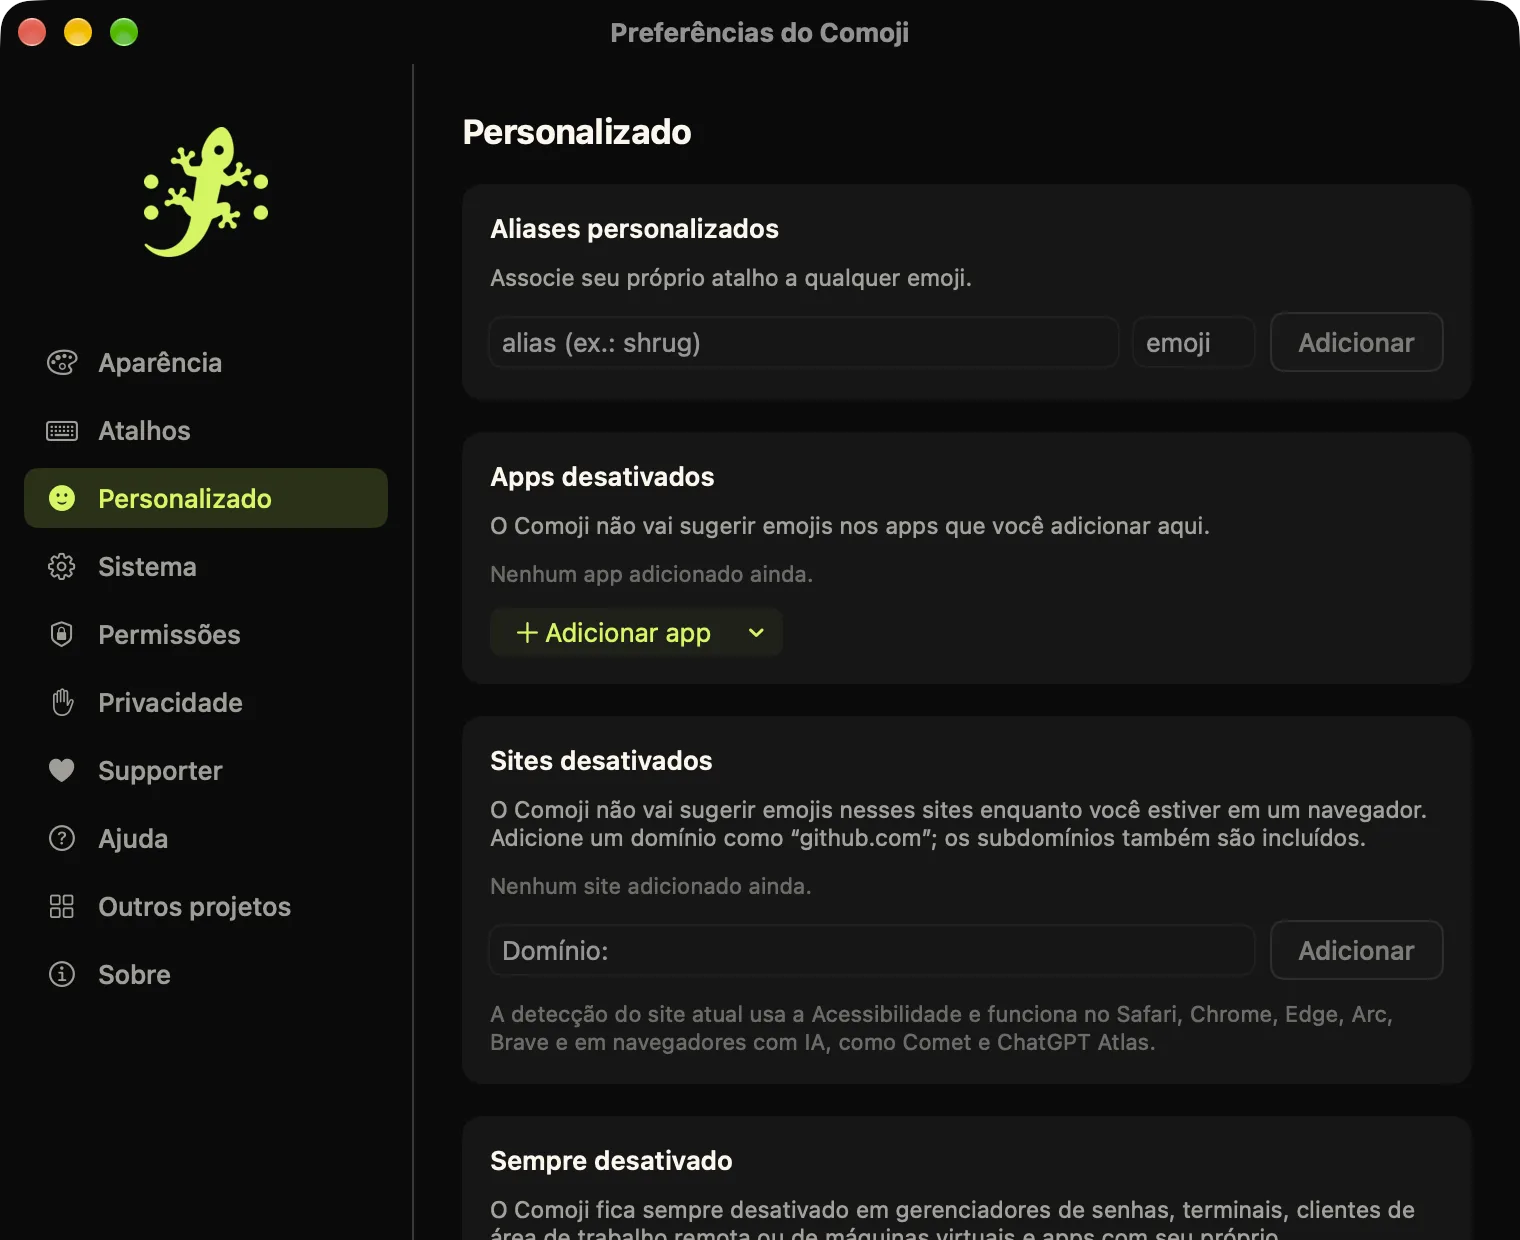Click the Supporter heart icon
Screen dimensions: 1520x1240
point(62,770)
